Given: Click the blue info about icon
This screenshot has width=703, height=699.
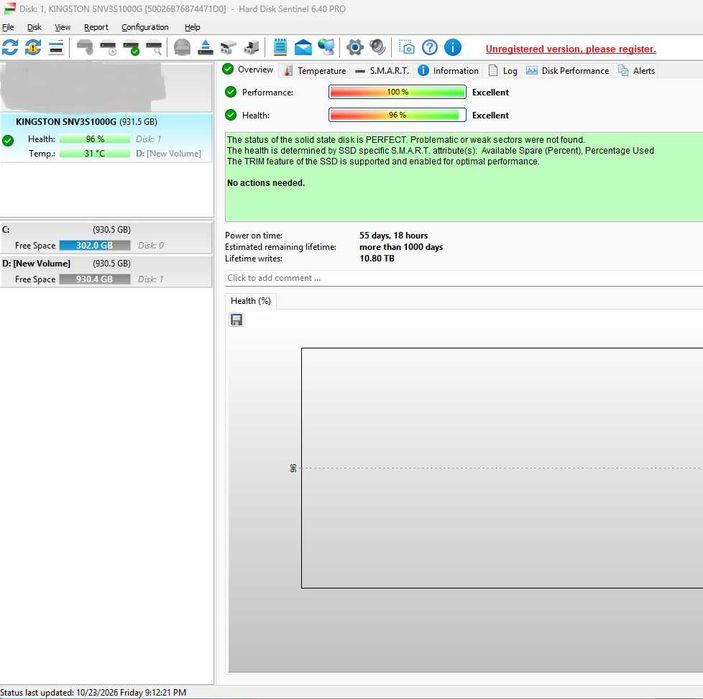Looking at the screenshot, I should 453,48.
